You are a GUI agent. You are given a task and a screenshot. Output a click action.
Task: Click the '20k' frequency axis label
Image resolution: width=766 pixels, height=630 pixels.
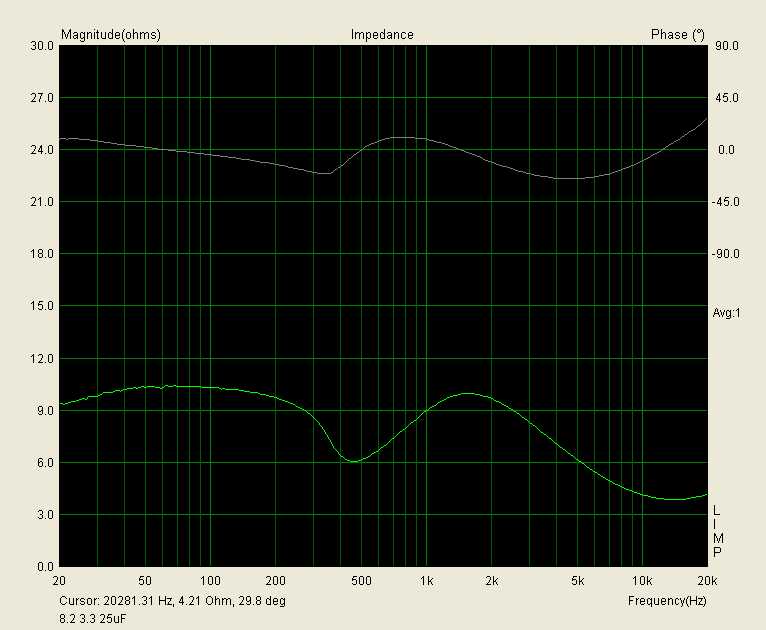coord(707,581)
